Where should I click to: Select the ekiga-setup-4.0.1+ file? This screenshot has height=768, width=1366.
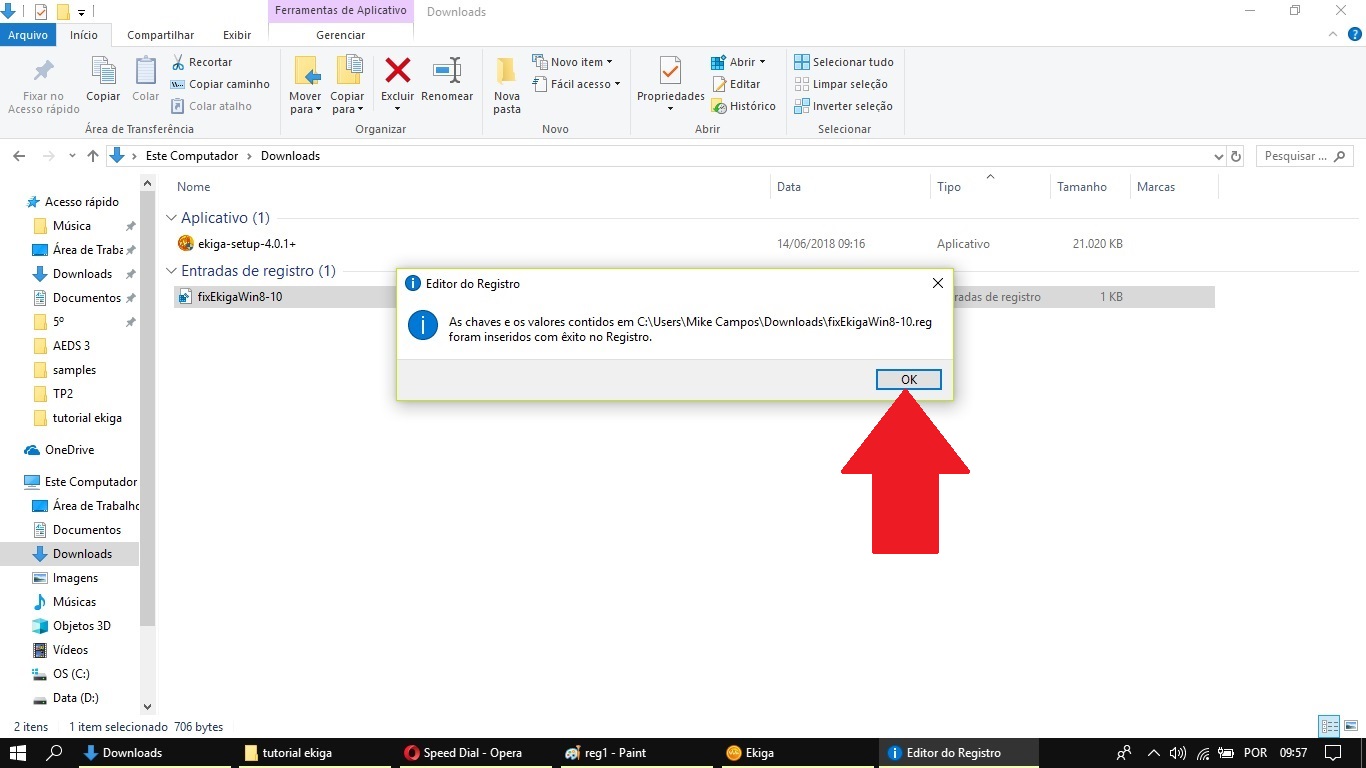246,244
